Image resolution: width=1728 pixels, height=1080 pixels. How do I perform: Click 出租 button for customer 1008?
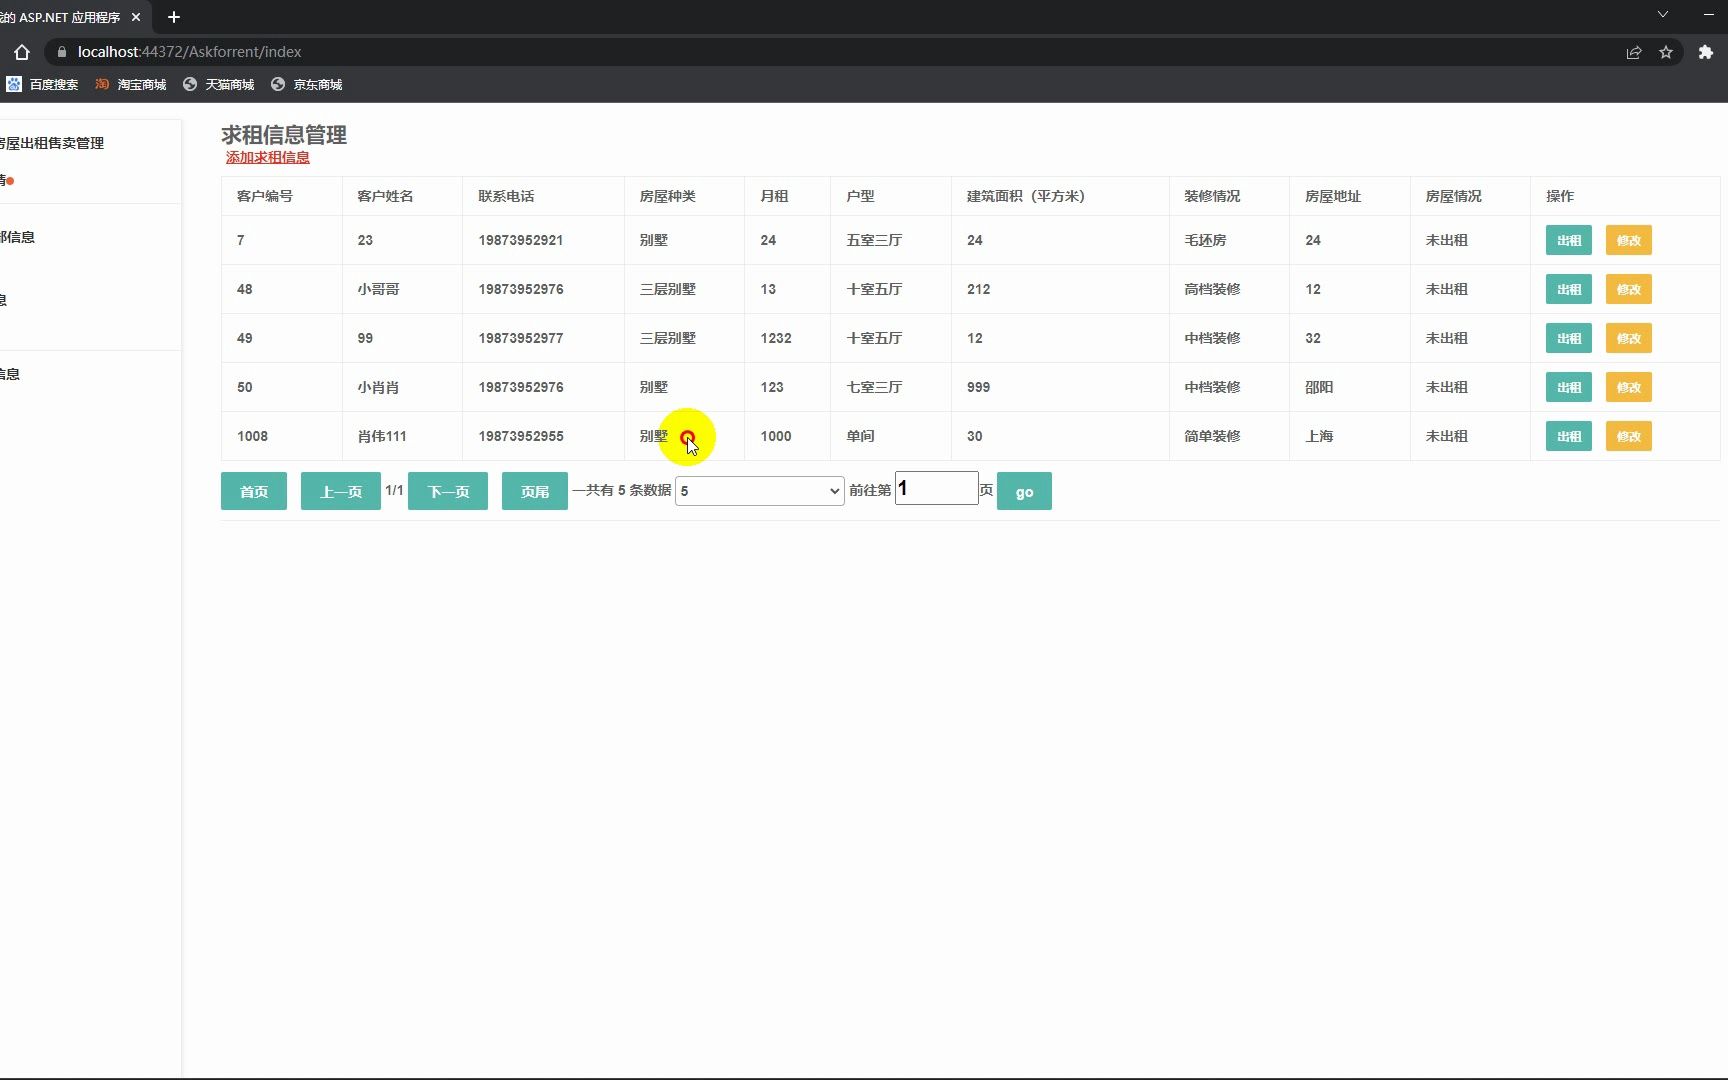[x=1568, y=436]
